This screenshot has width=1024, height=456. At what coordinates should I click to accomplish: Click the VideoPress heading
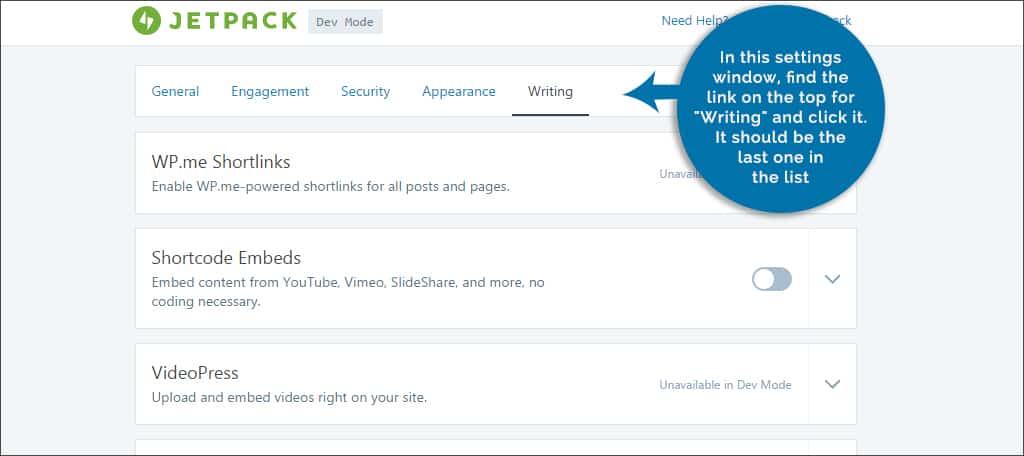195,373
